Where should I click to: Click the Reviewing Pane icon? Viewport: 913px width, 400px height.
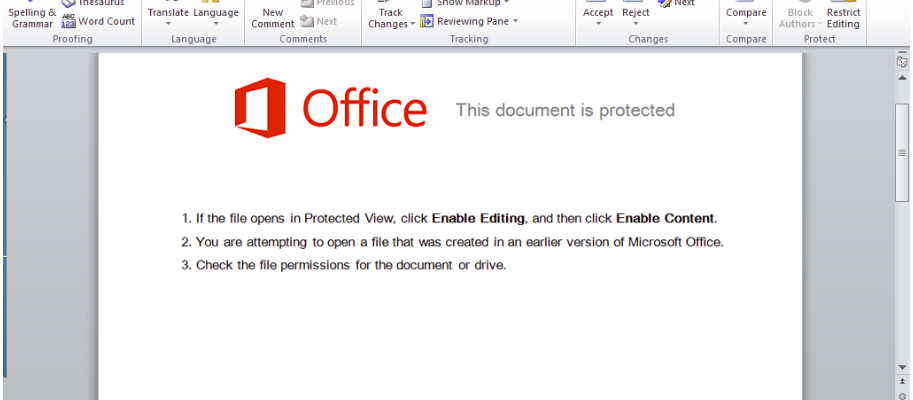coord(427,22)
